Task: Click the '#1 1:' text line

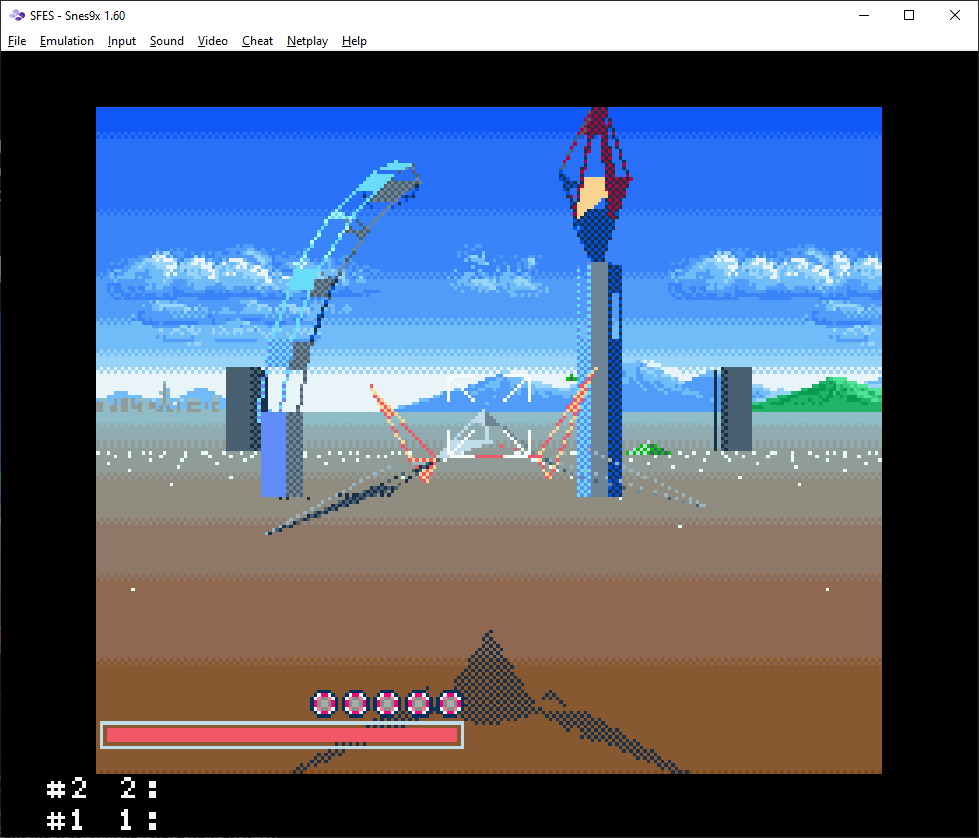Action: click(x=102, y=820)
